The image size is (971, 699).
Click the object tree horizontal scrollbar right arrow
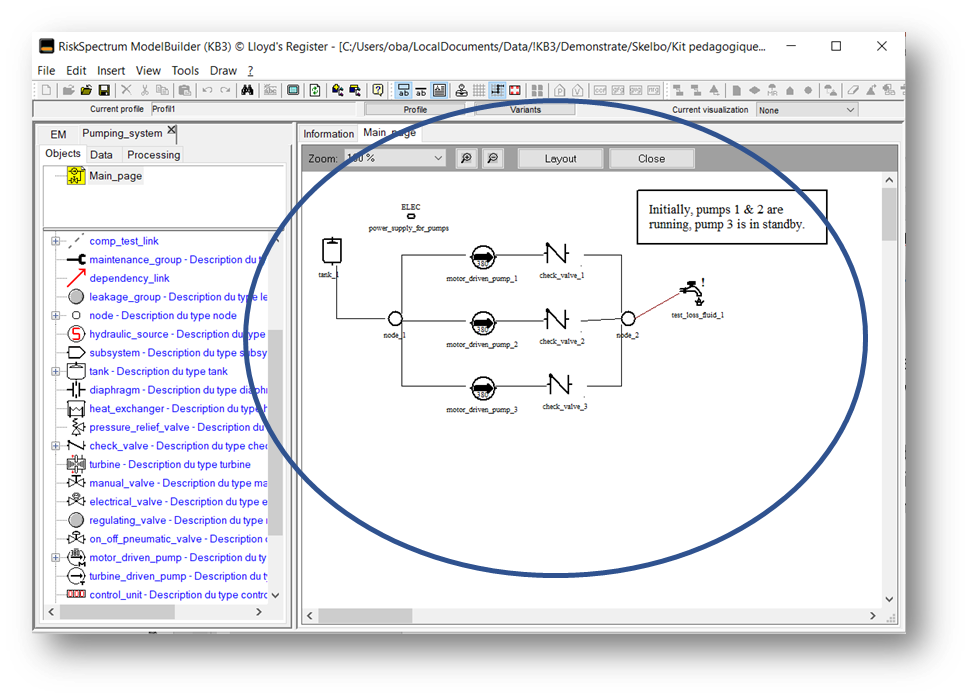(259, 612)
